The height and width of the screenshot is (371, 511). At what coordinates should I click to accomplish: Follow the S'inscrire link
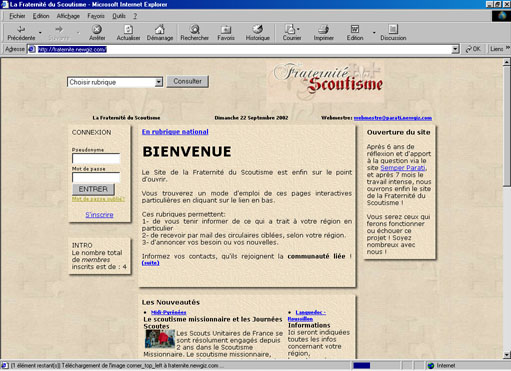tap(99, 215)
